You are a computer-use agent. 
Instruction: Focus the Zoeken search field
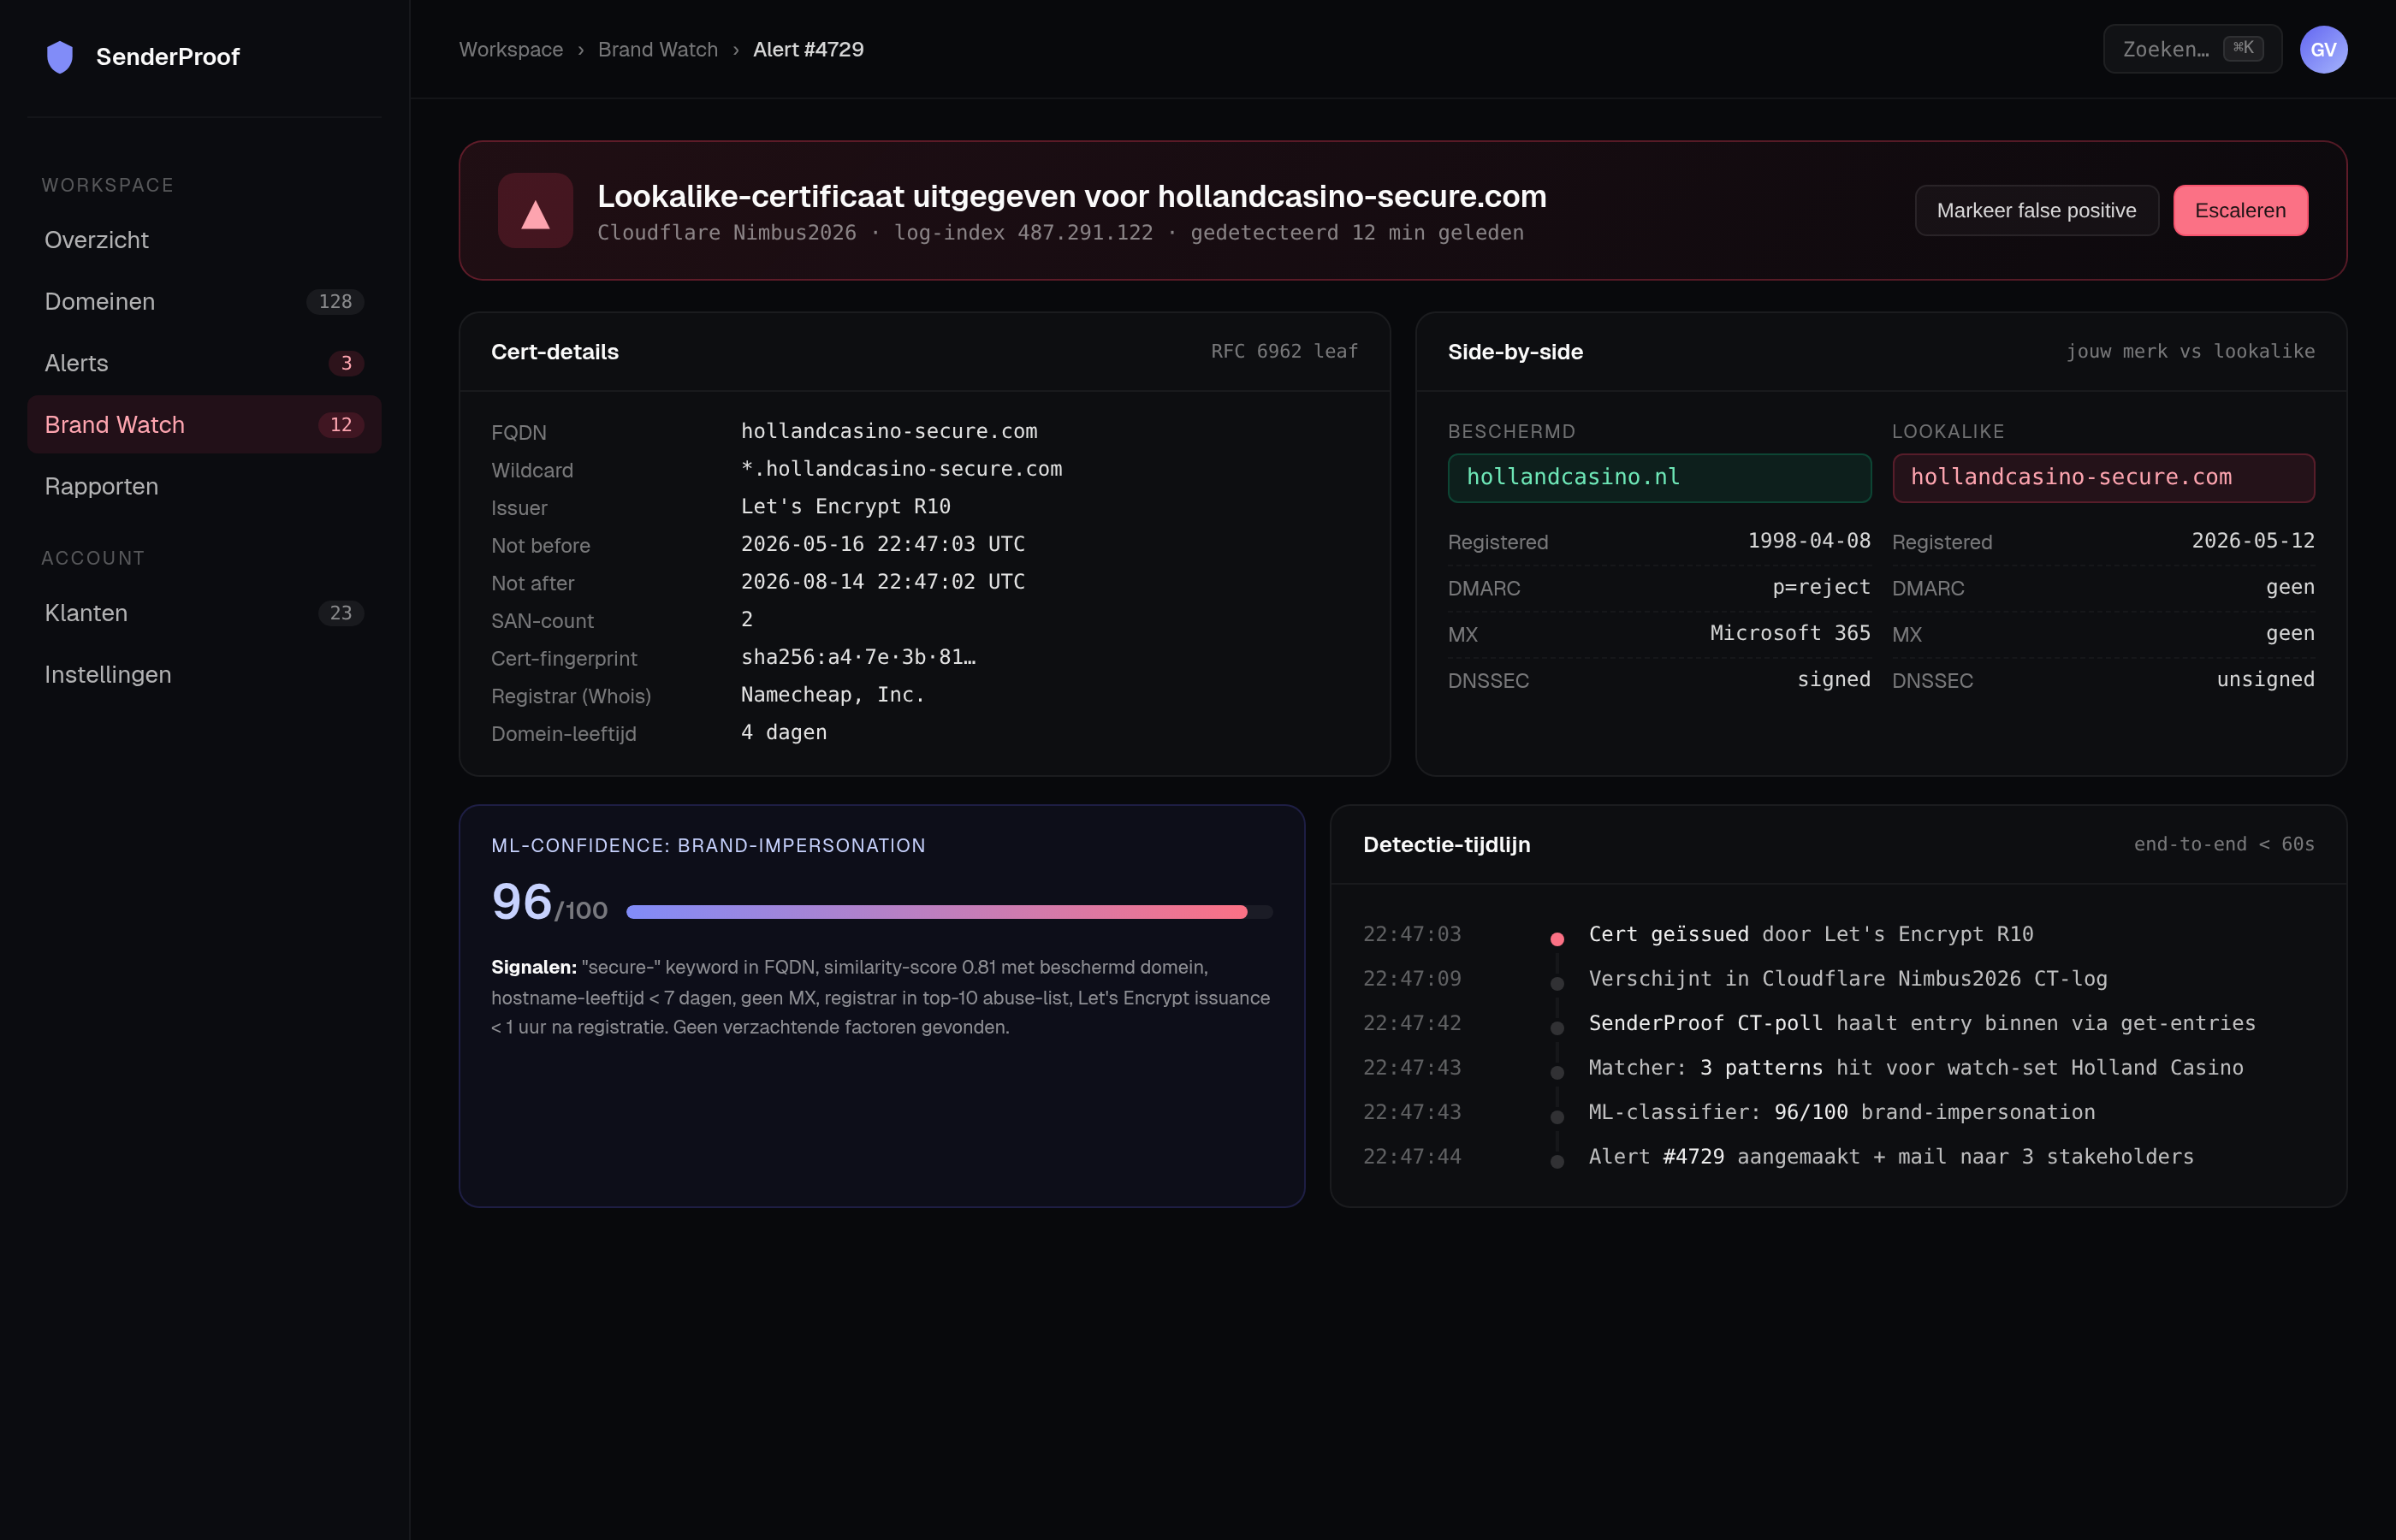pos(2192,49)
